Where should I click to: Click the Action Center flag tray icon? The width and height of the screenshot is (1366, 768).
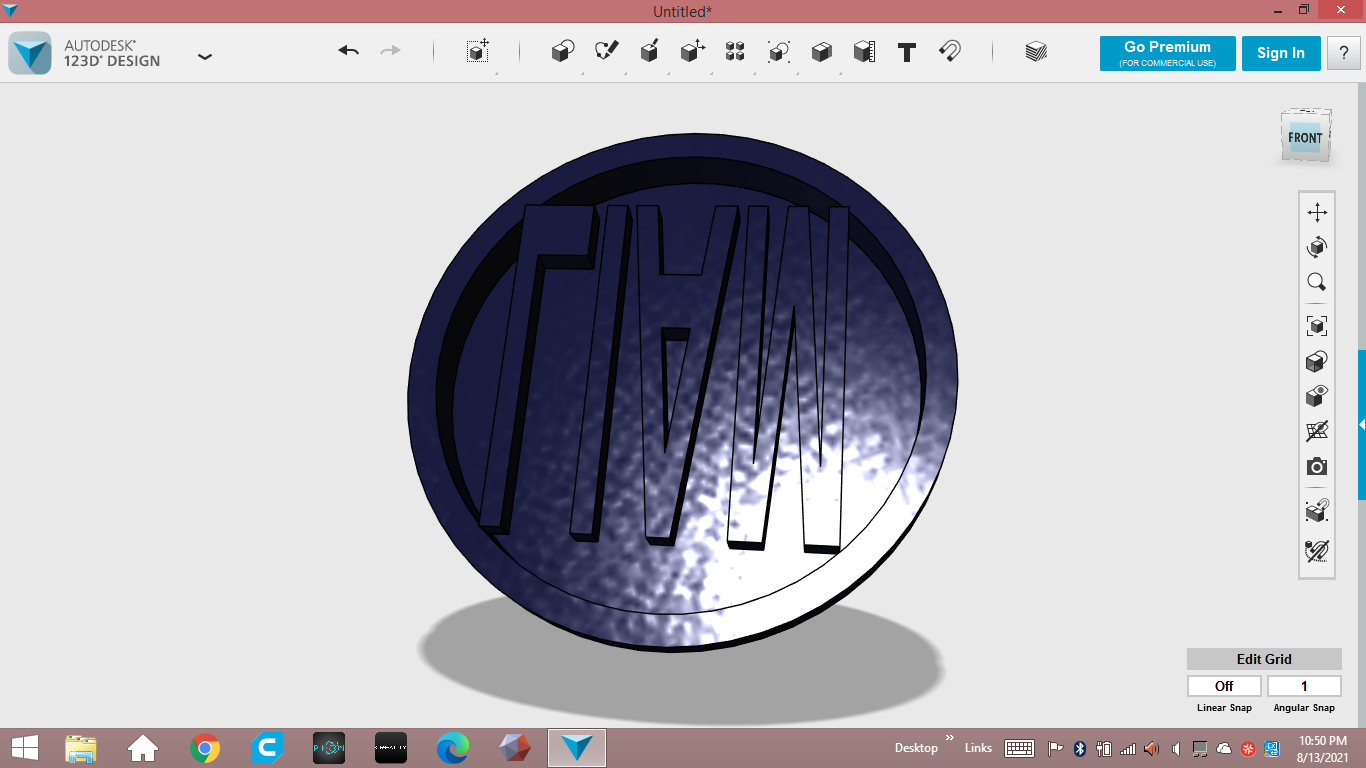pos(1056,748)
